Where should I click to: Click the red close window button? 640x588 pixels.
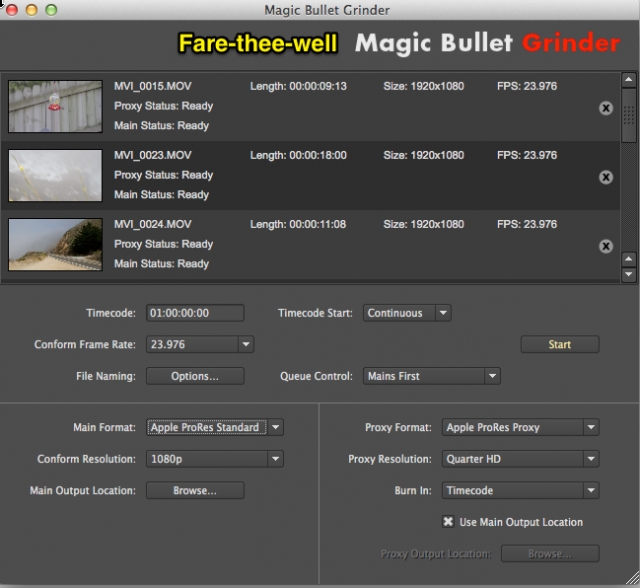[12, 10]
